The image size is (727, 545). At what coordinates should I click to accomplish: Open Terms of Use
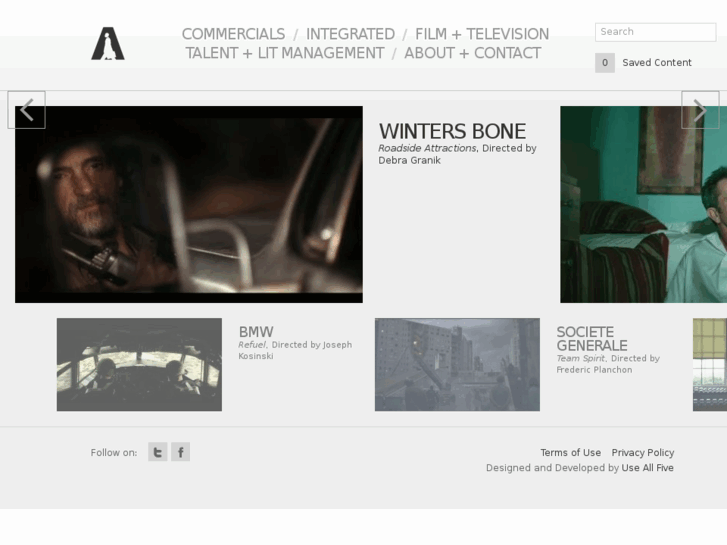[x=570, y=452]
